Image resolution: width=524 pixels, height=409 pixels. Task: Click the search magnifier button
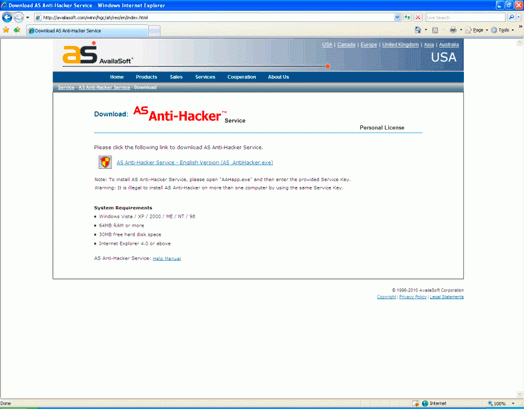tap(511, 17)
